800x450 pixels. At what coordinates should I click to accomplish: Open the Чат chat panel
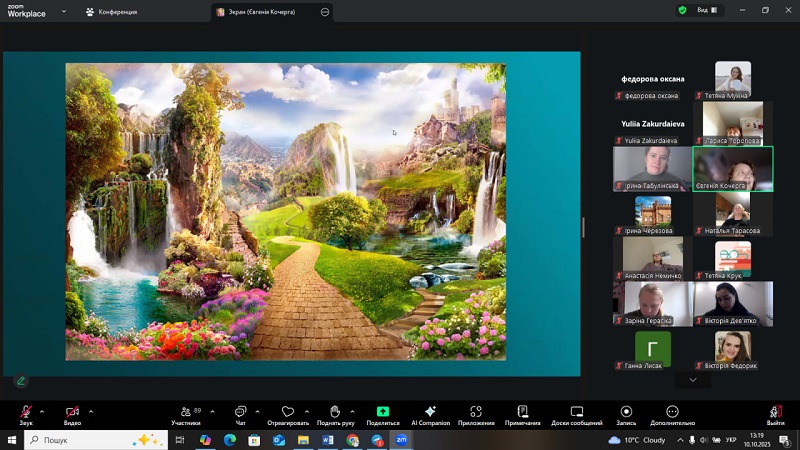point(240,411)
